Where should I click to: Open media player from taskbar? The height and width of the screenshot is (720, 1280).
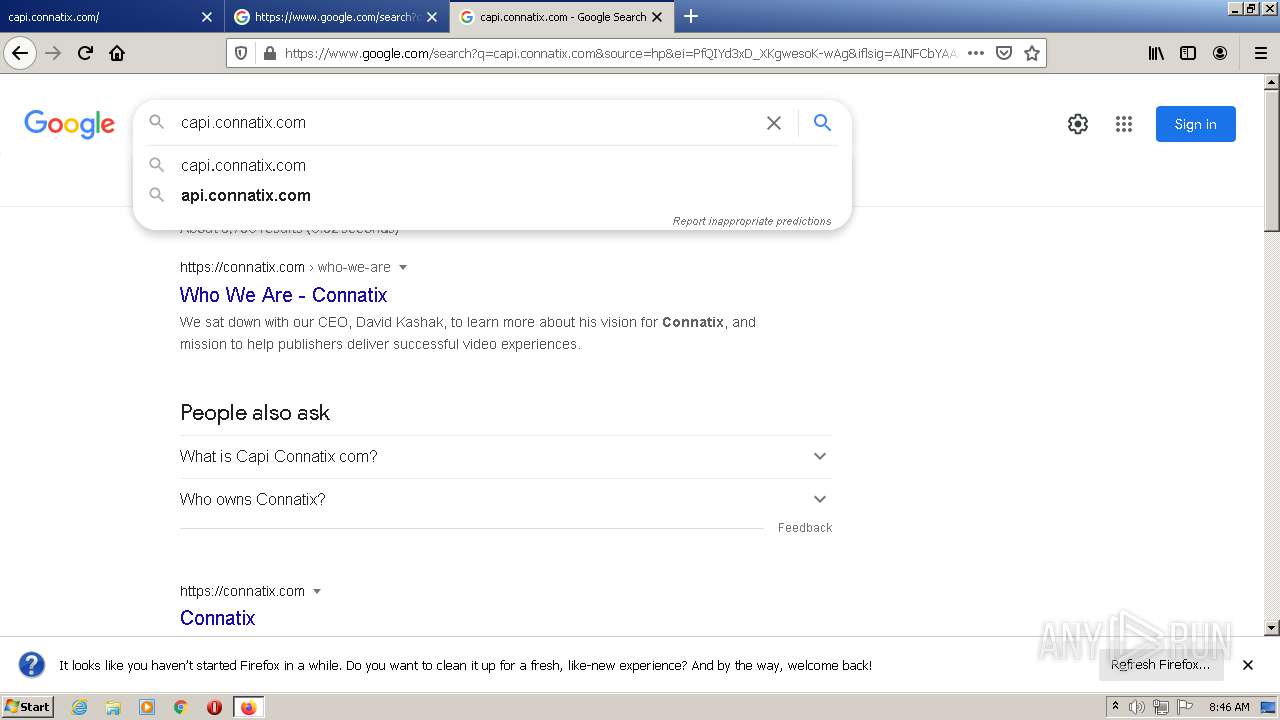(147, 707)
